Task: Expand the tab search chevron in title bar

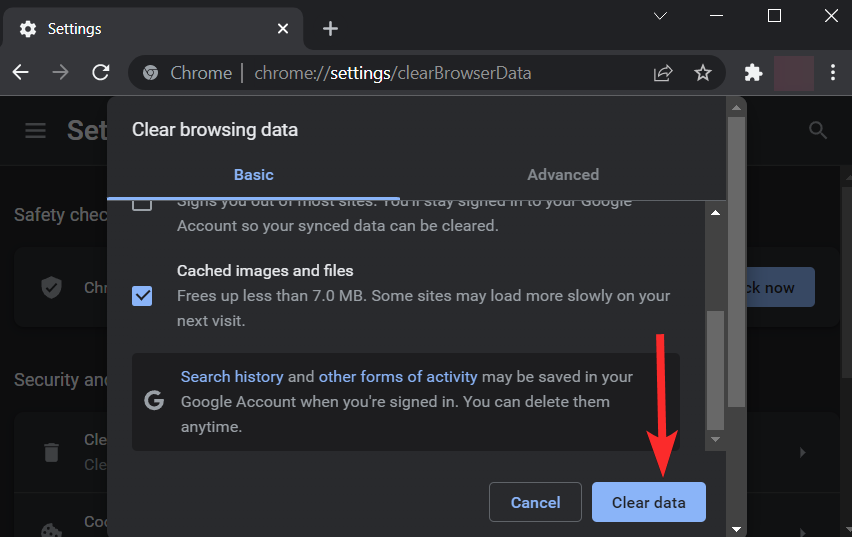Action: pyautogui.click(x=661, y=16)
